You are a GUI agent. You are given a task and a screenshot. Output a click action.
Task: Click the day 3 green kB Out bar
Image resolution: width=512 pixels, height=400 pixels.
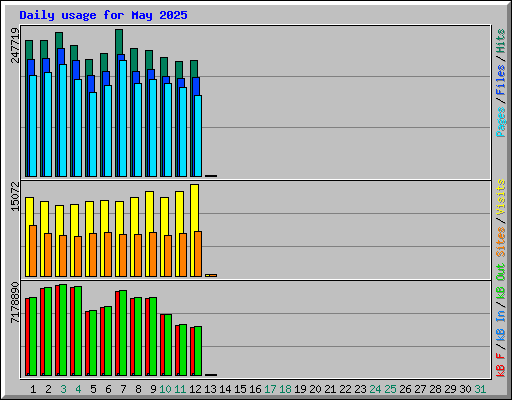[x=63, y=330]
